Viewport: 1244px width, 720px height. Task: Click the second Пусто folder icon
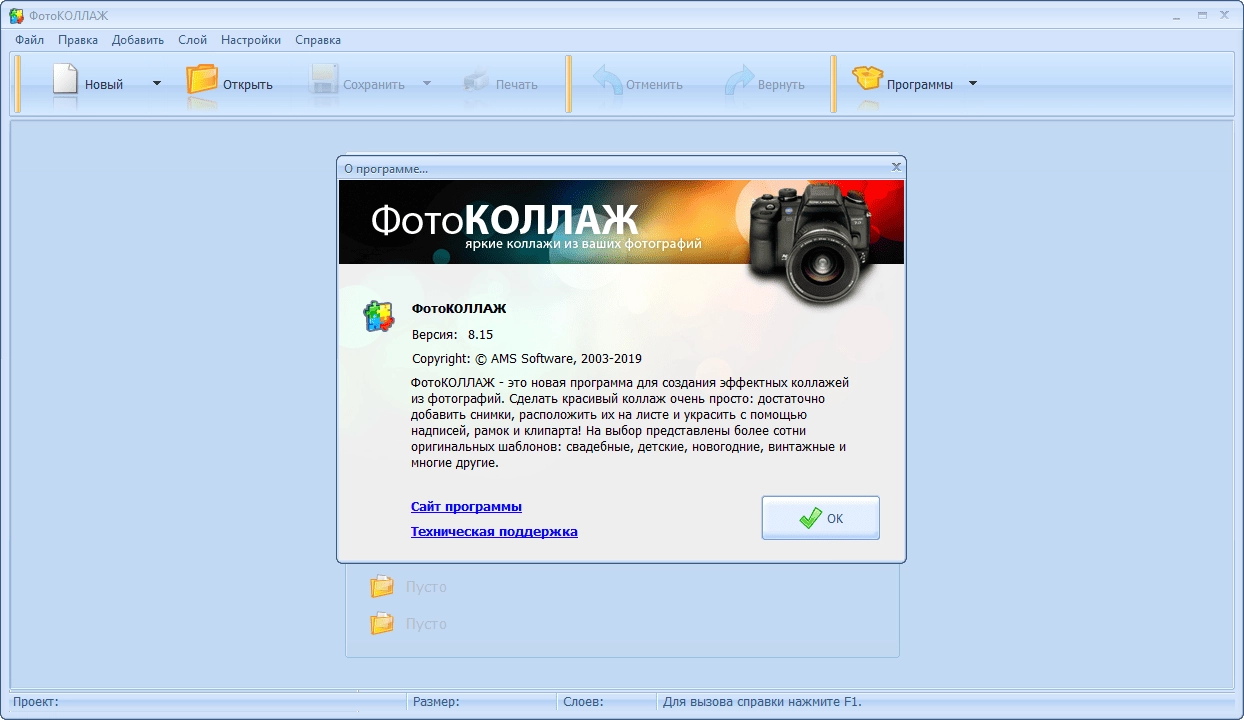click(382, 623)
